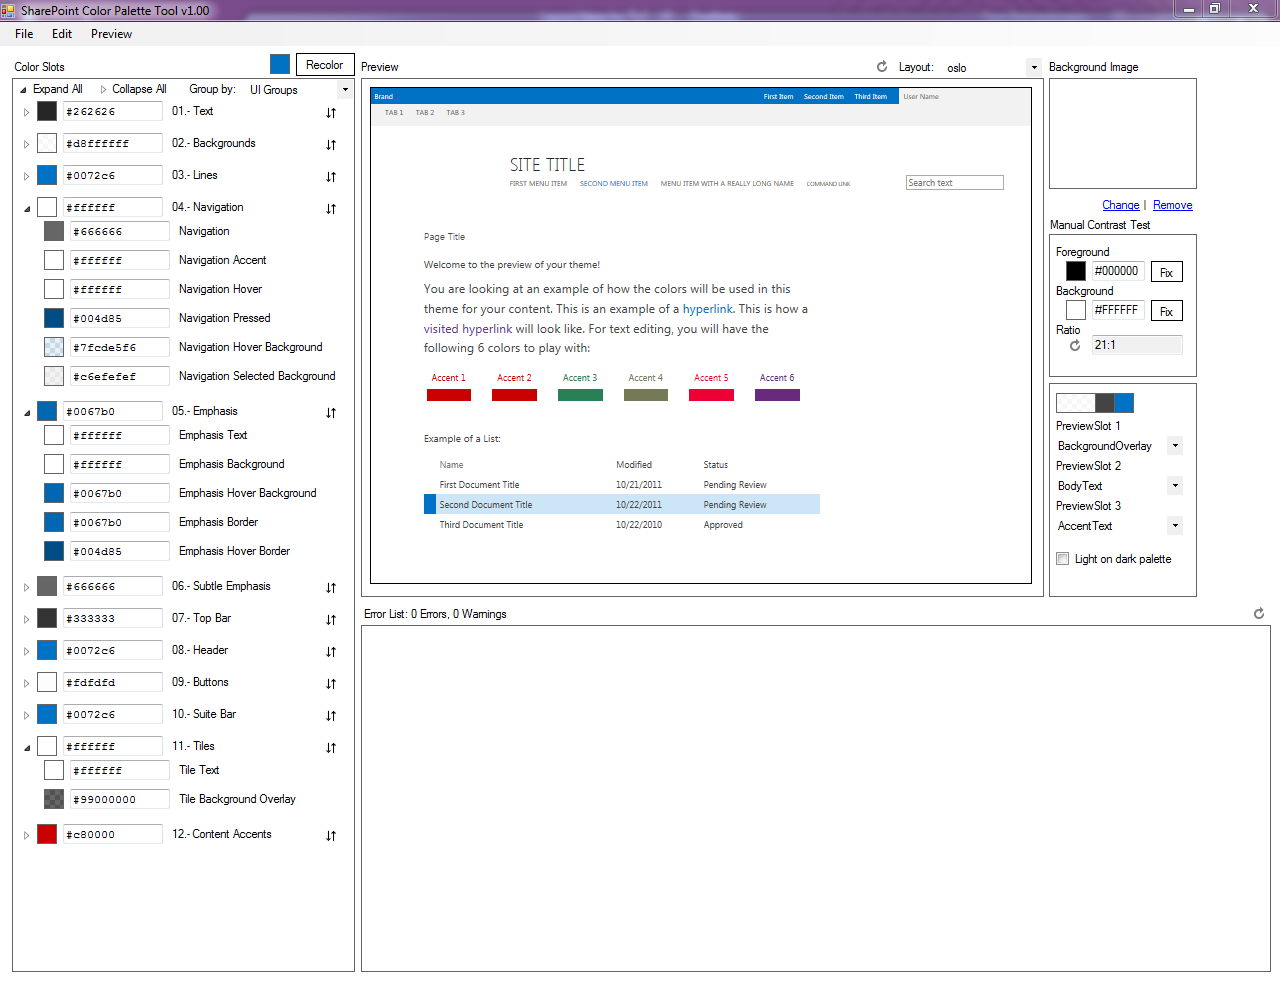Image resolution: width=1280 pixels, height=984 pixels.
Task: Click the Recolor button
Action: [x=325, y=63]
